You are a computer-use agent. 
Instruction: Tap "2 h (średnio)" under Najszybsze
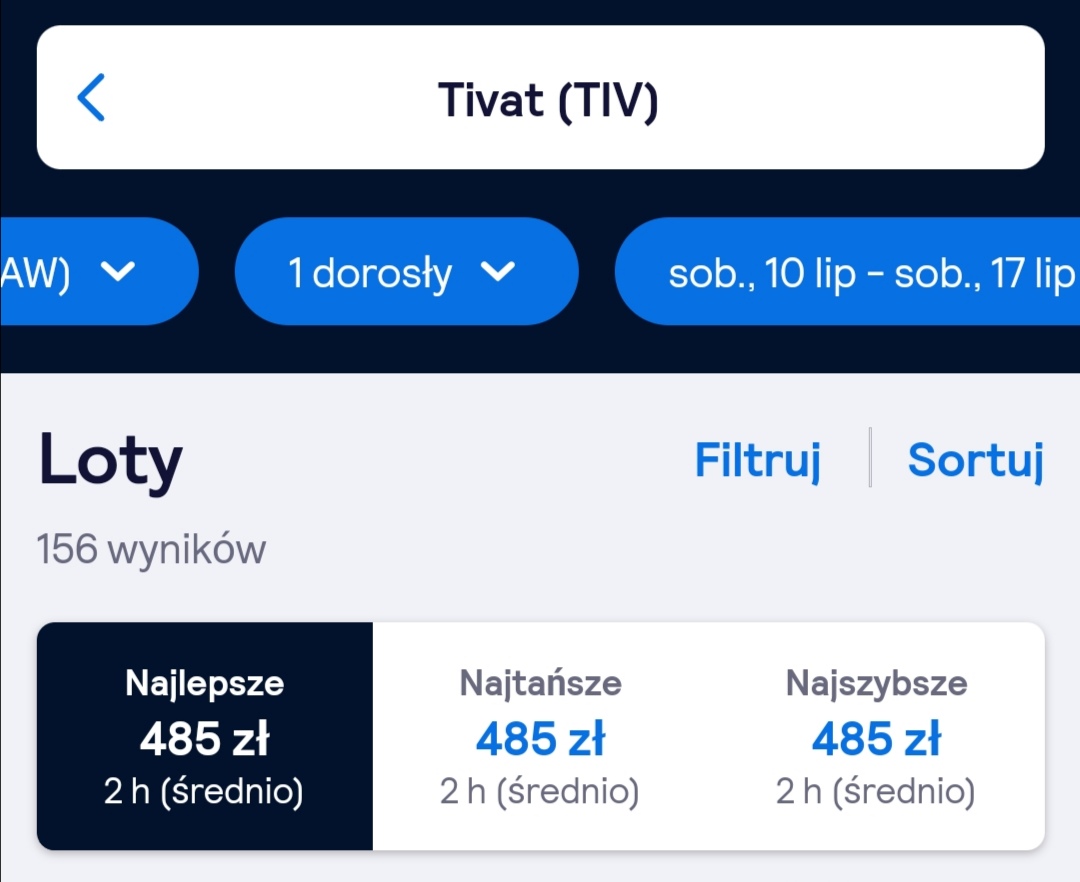(876, 791)
